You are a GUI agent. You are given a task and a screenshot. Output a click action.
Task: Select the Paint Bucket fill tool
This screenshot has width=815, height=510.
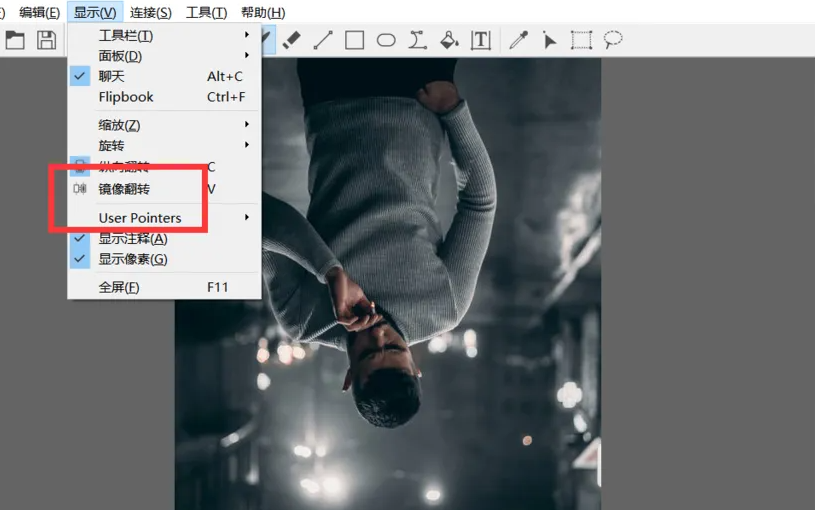point(449,40)
